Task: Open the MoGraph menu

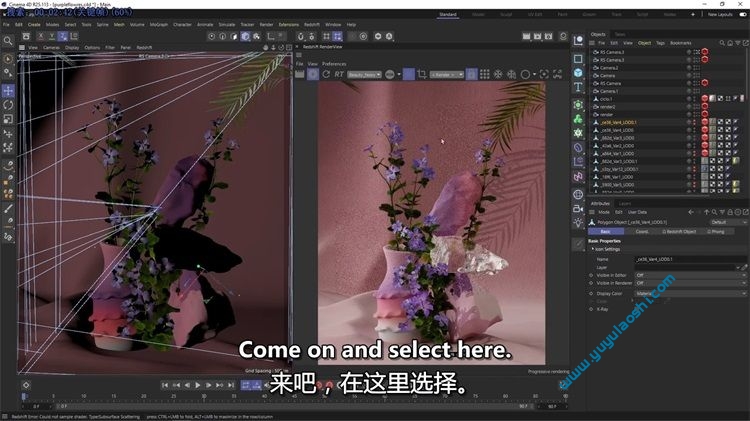Action: coord(158,23)
